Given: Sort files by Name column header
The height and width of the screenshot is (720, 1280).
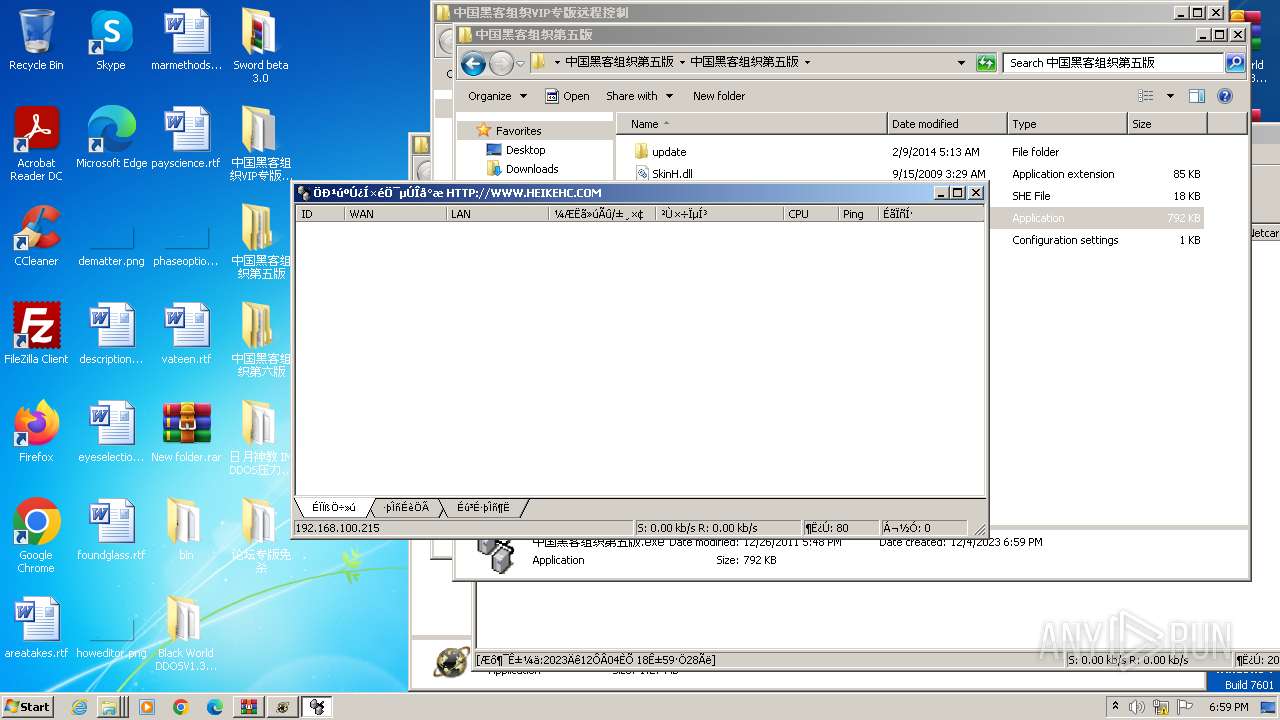Looking at the screenshot, I should click(752, 124).
